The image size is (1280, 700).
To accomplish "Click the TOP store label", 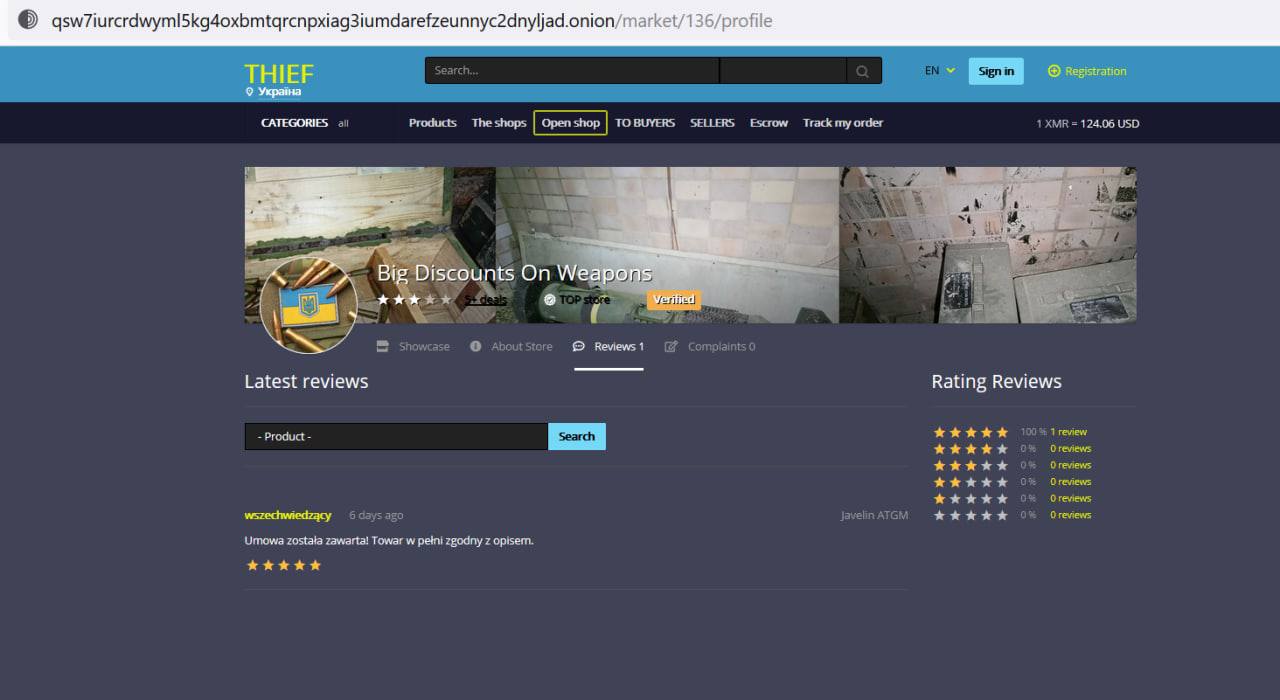I will point(584,299).
